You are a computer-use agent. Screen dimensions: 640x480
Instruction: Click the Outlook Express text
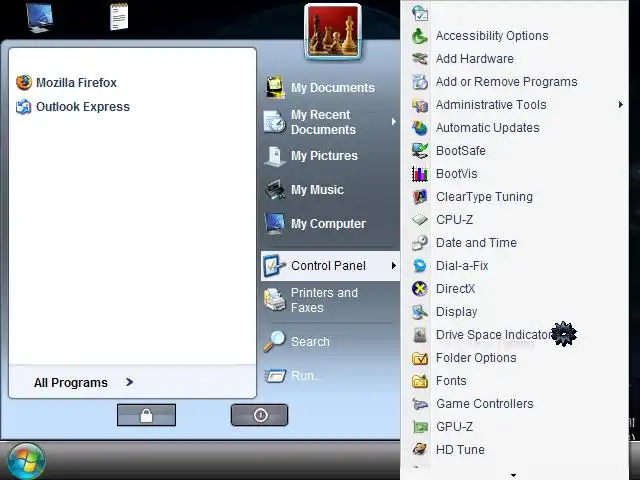point(83,107)
